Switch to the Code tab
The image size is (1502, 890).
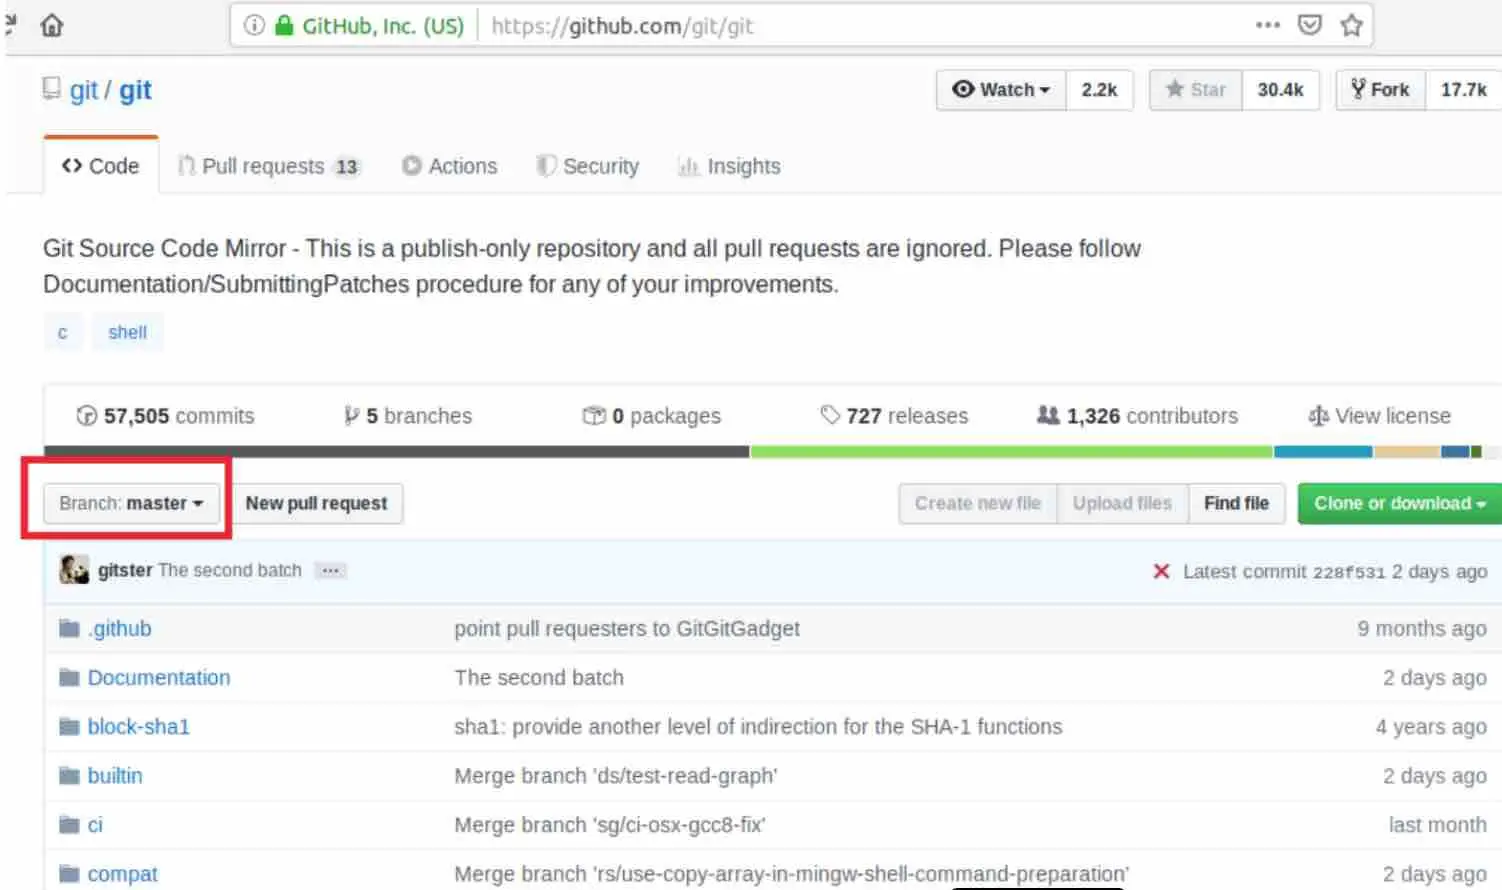point(100,166)
